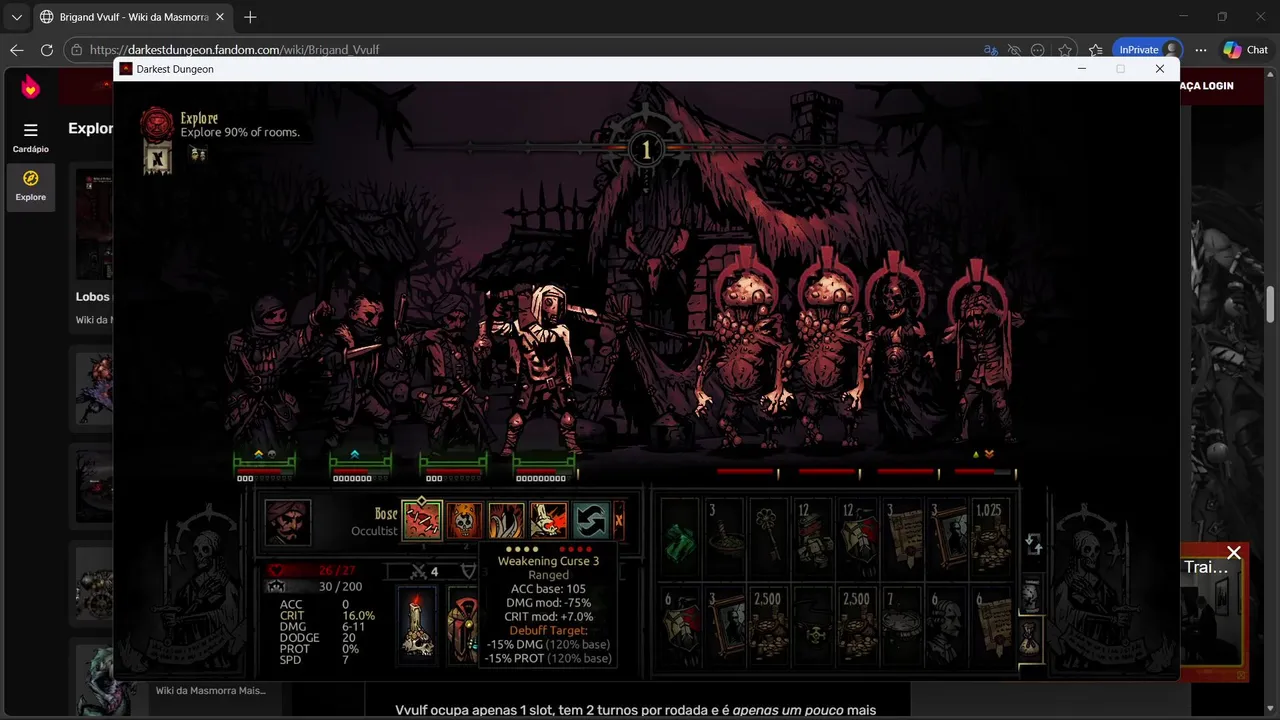Screen dimensions: 1280x720
Task: Switch to the Brigand Vvulf browser tab
Action: point(132,17)
